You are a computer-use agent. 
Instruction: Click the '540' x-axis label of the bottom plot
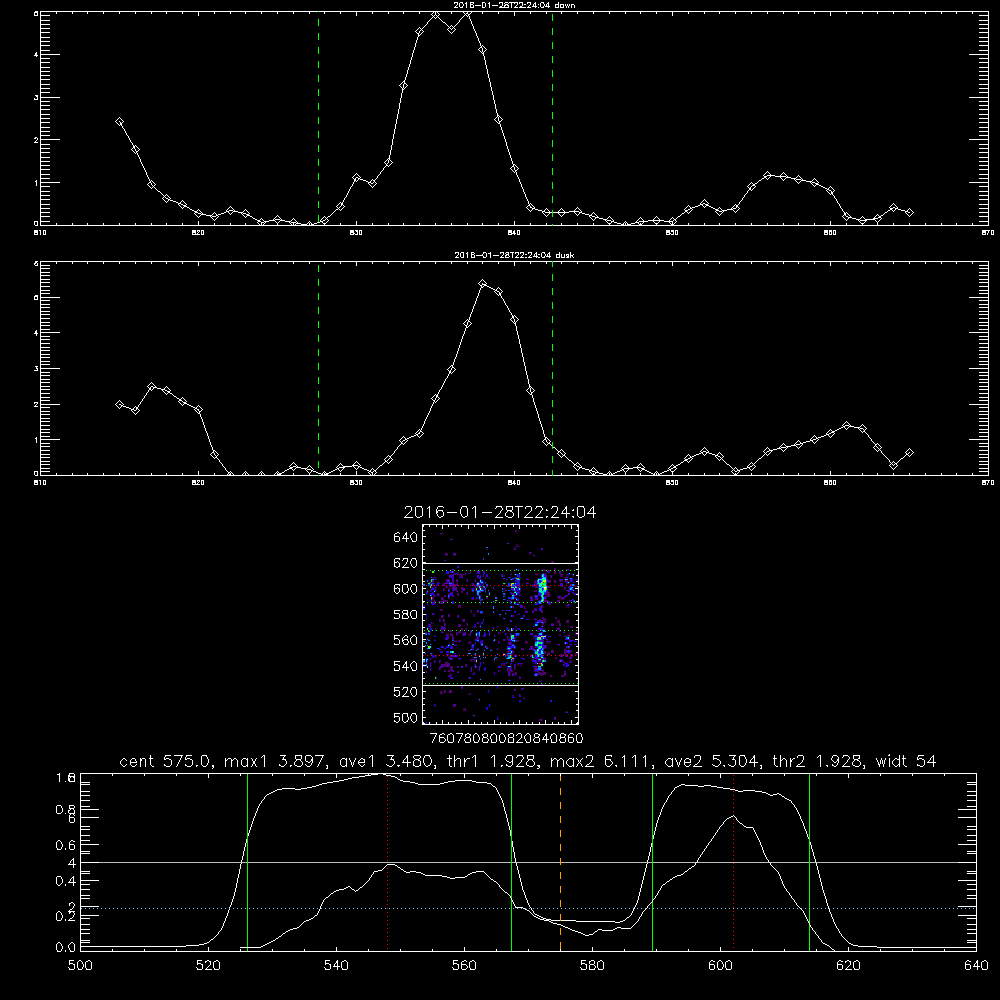pyautogui.click(x=336, y=966)
